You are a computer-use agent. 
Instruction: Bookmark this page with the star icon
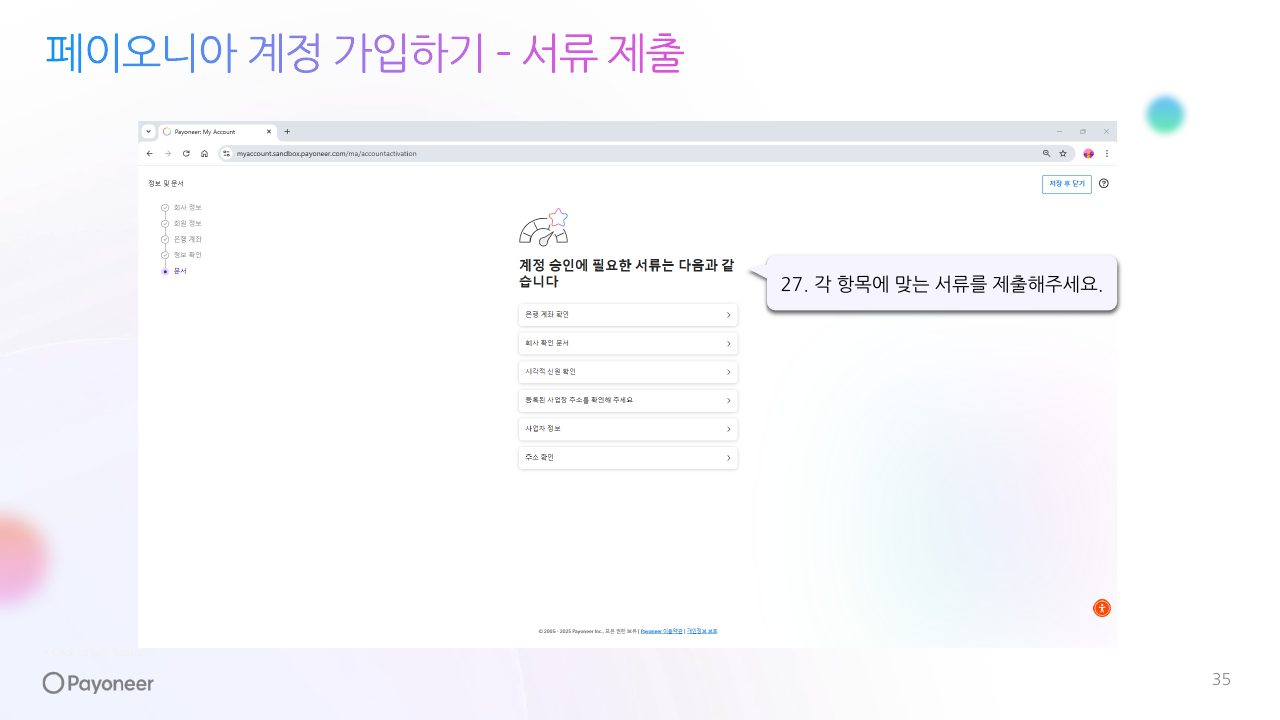pyautogui.click(x=1063, y=154)
